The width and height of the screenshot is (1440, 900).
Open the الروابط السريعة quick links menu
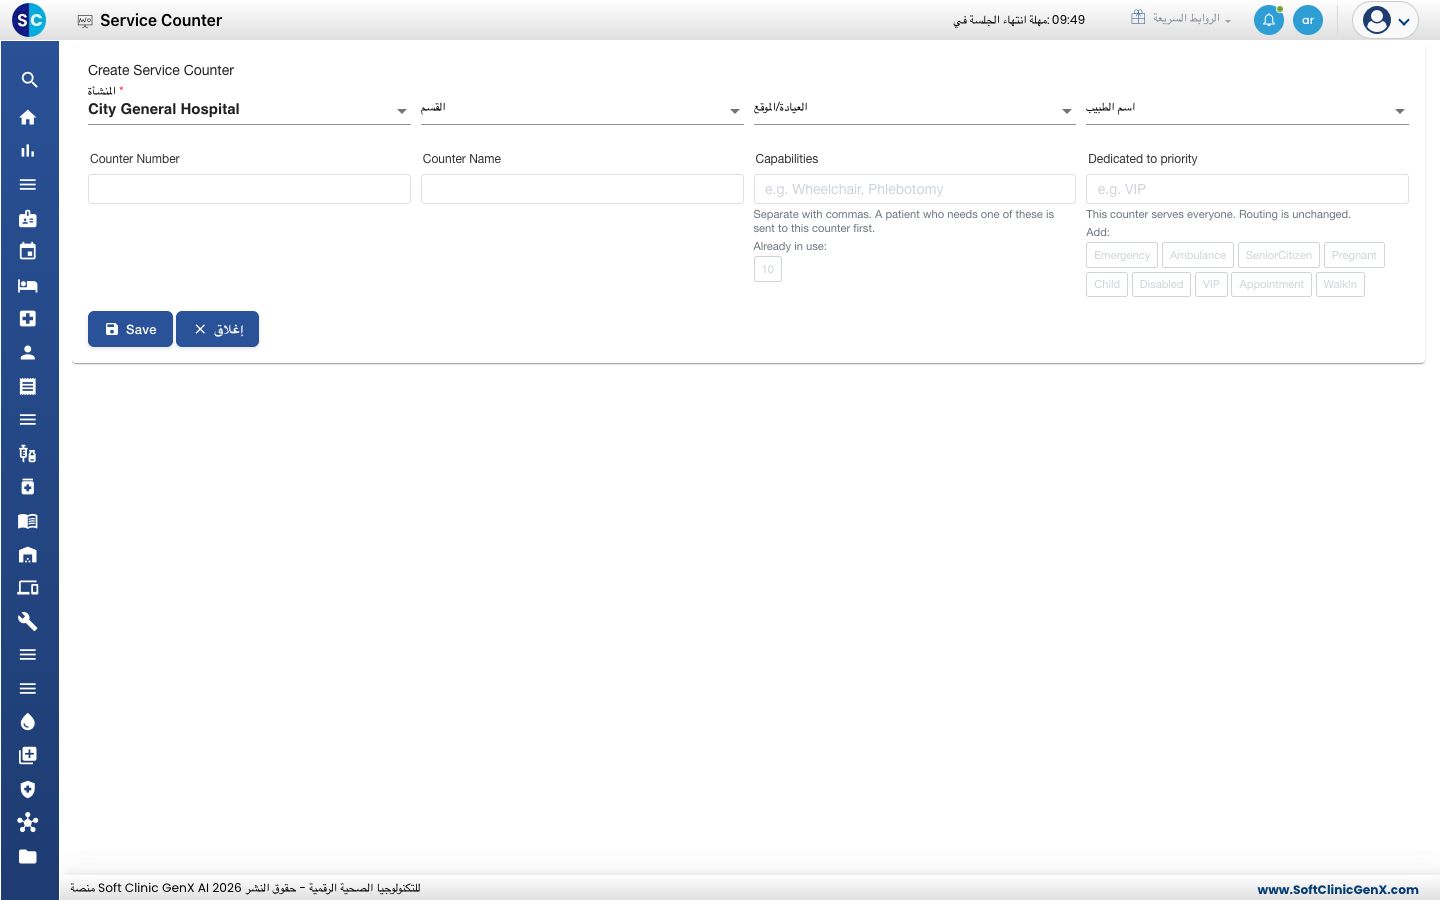pos(1181,19)
